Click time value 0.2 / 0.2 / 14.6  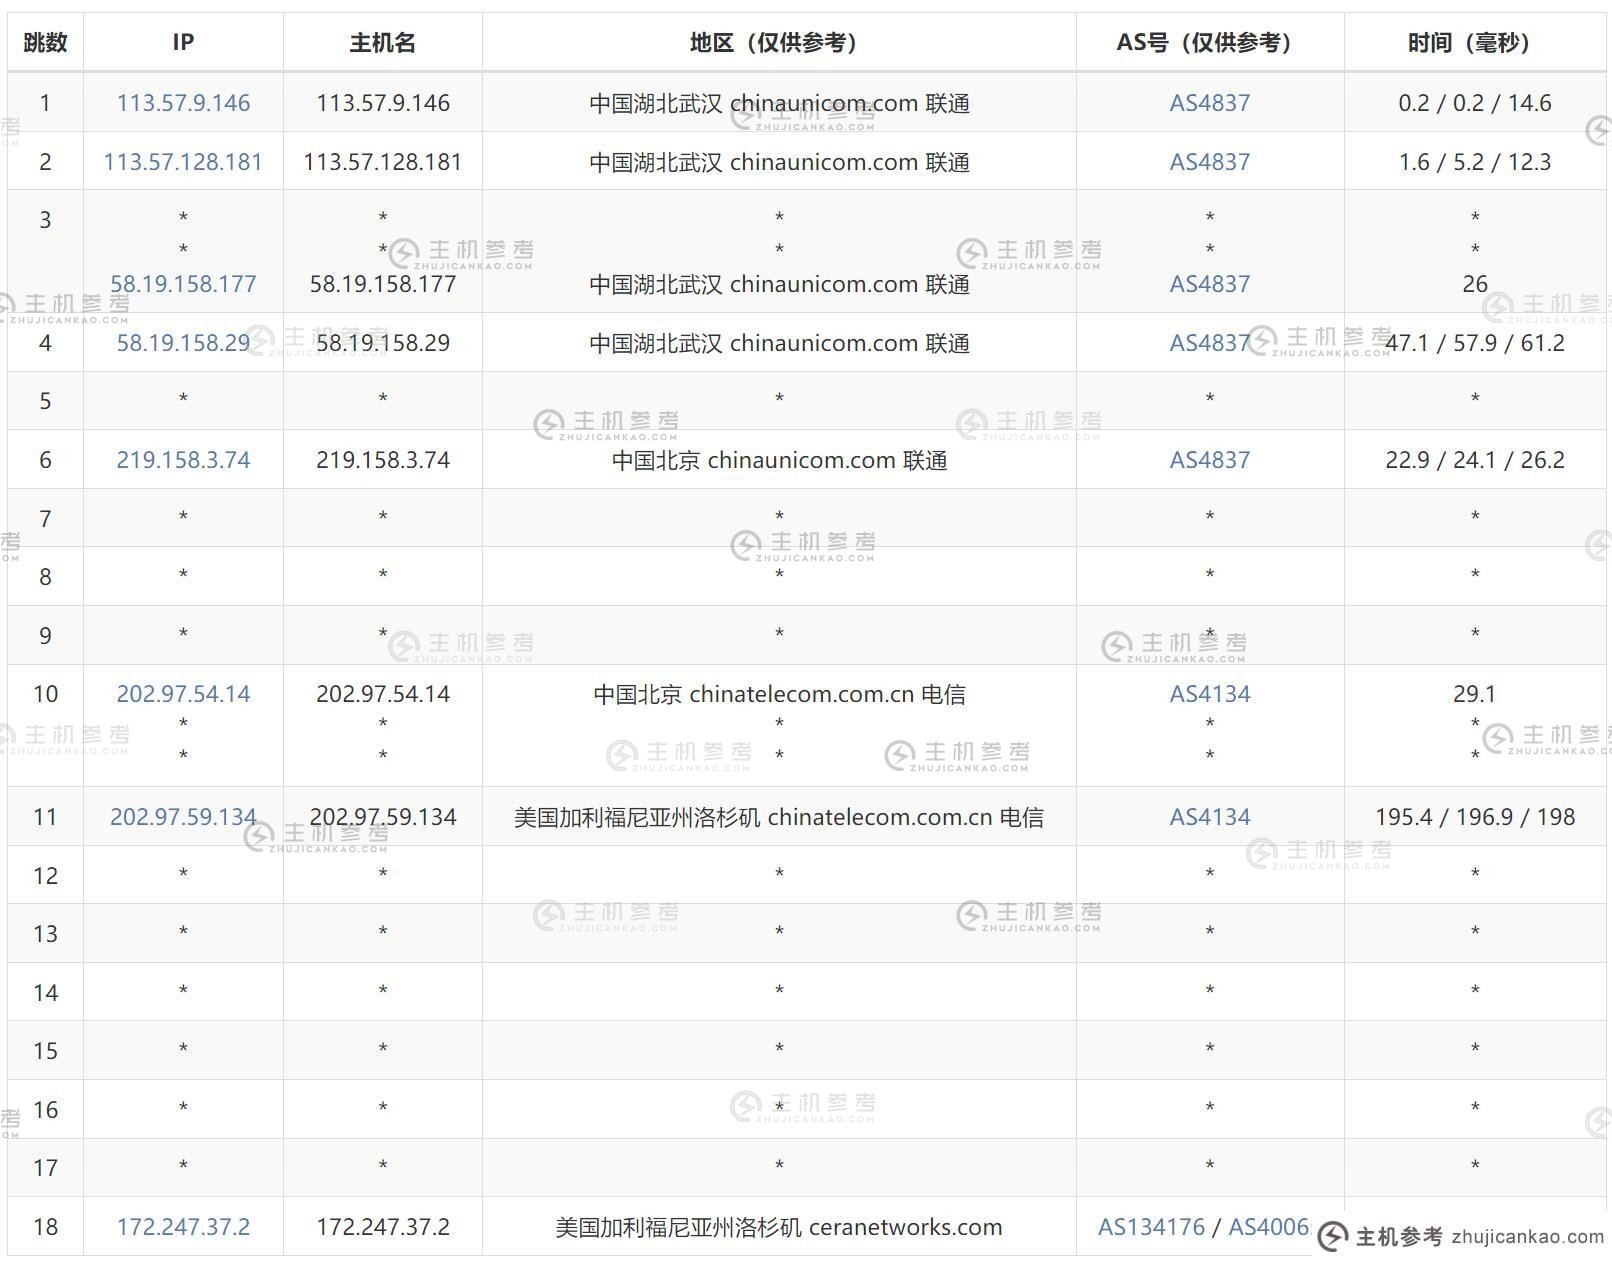pyautogui.click(x=1475, y=103)
